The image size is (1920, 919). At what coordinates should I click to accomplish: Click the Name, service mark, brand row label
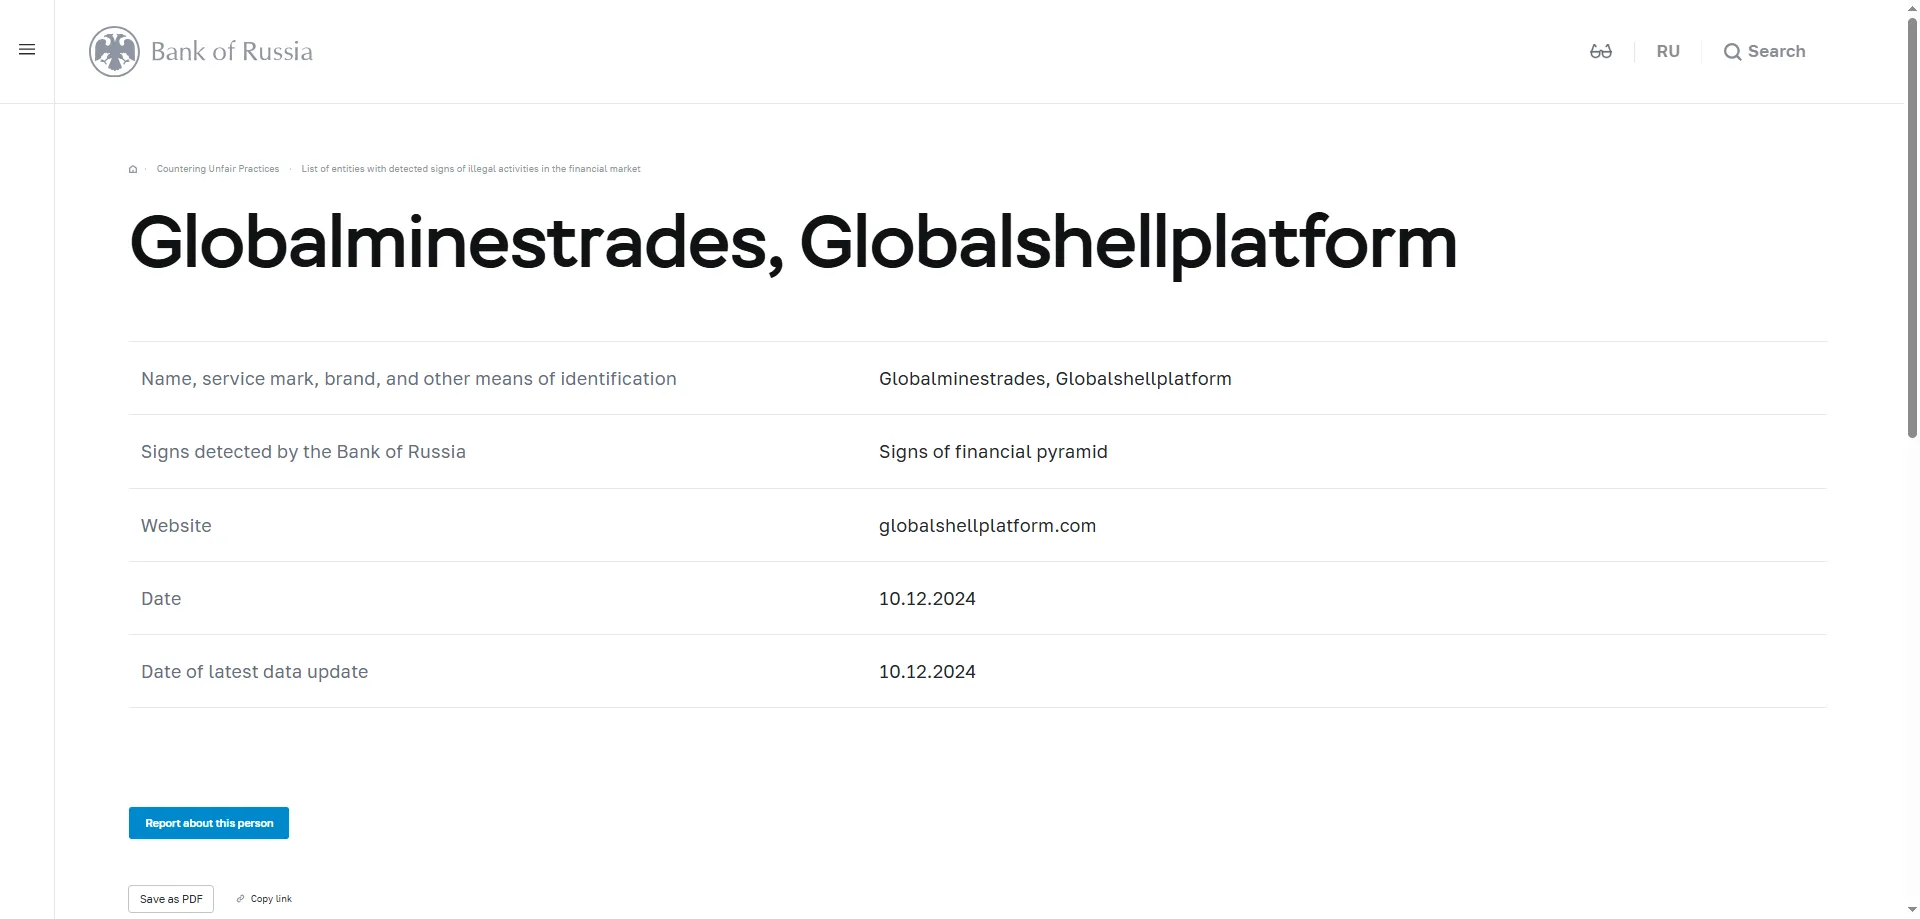[x=408, y=379]
